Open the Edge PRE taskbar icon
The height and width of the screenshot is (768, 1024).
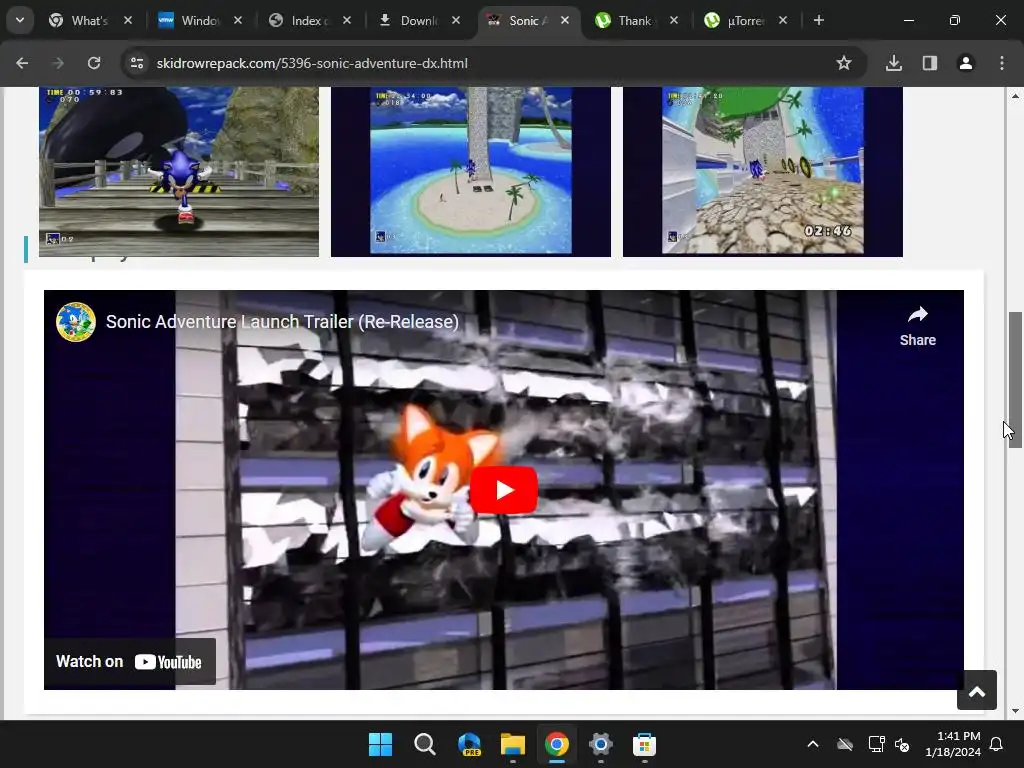[469, 744]
